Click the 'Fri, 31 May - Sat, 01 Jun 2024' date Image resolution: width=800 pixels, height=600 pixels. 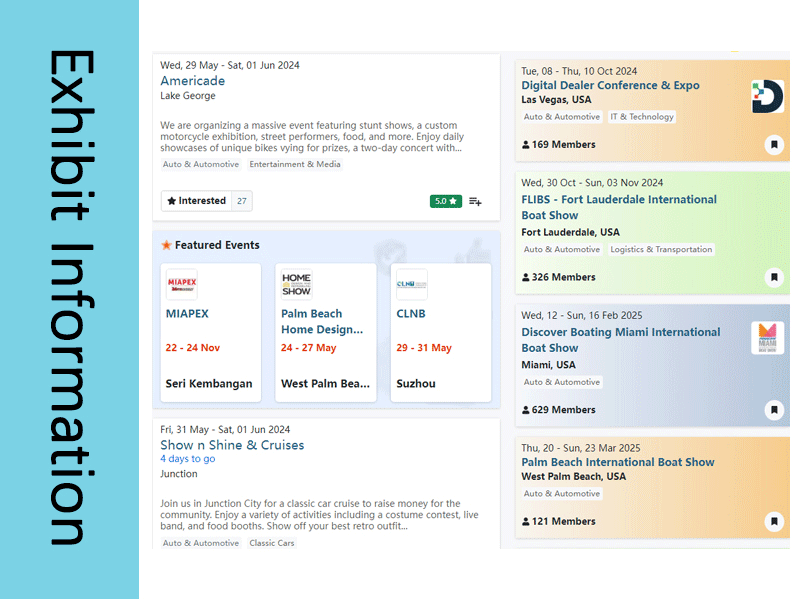point(225,430)
